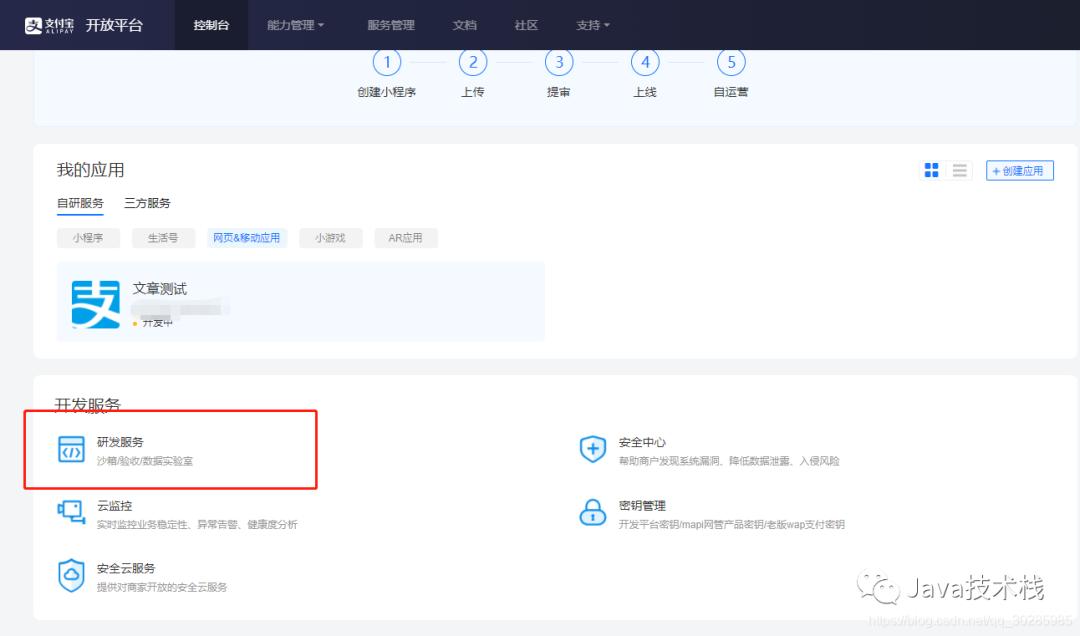1080x636 pixels.
Task: Switch to list view layout
Action: click(959, 170)
